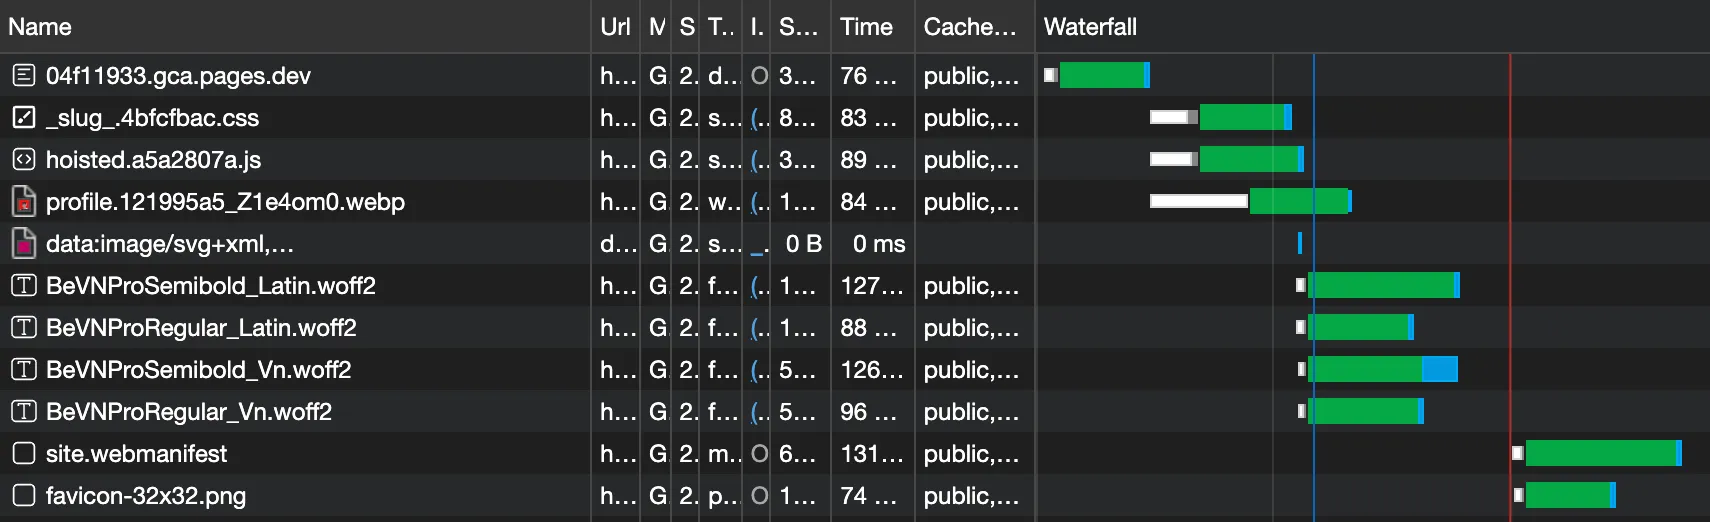This screenshot has height=522, width=1710.
Task: Select the BeVNProRegular_Latin.woff2 request row
Action: point(201,328)
